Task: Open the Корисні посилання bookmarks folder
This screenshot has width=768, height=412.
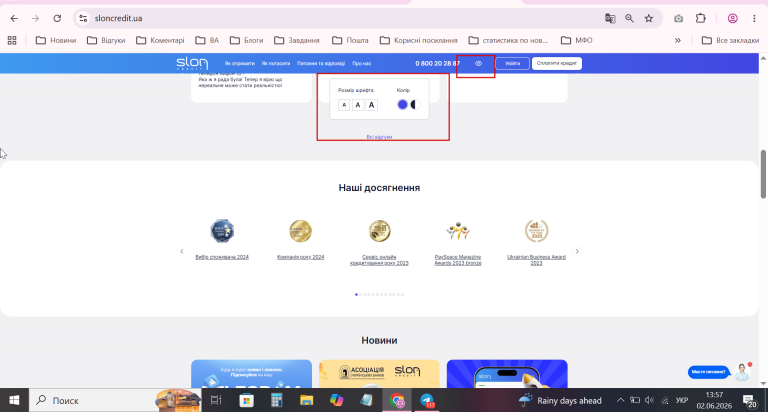Action: 419,40
